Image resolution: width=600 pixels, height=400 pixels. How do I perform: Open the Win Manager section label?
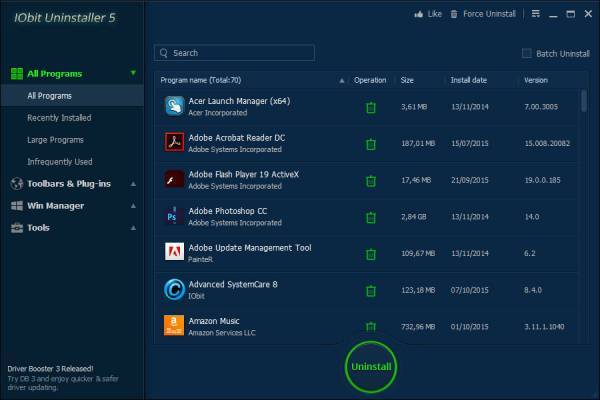point(55,206)
